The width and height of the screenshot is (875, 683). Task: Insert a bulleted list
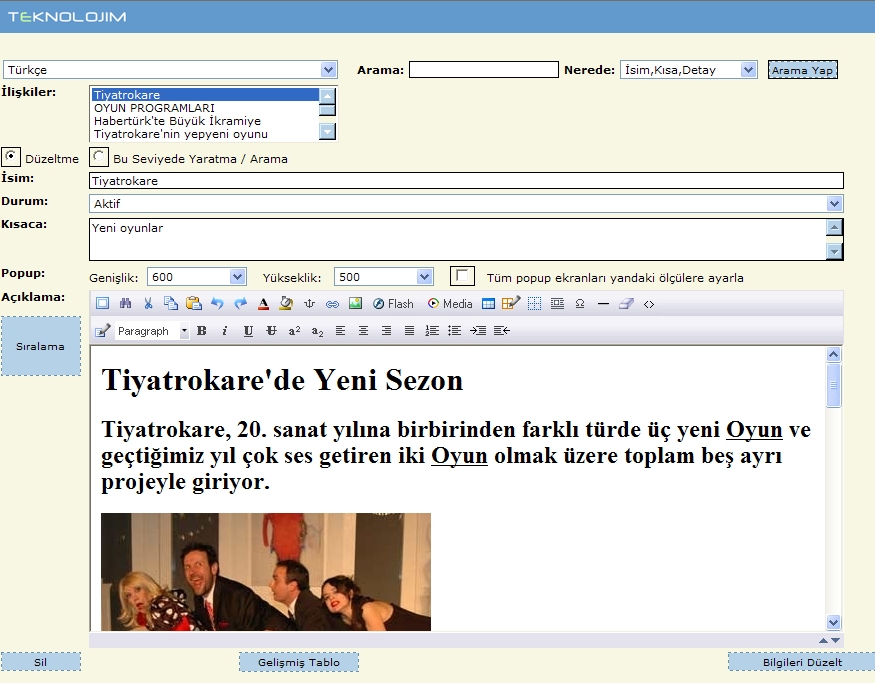coord(455,331)
